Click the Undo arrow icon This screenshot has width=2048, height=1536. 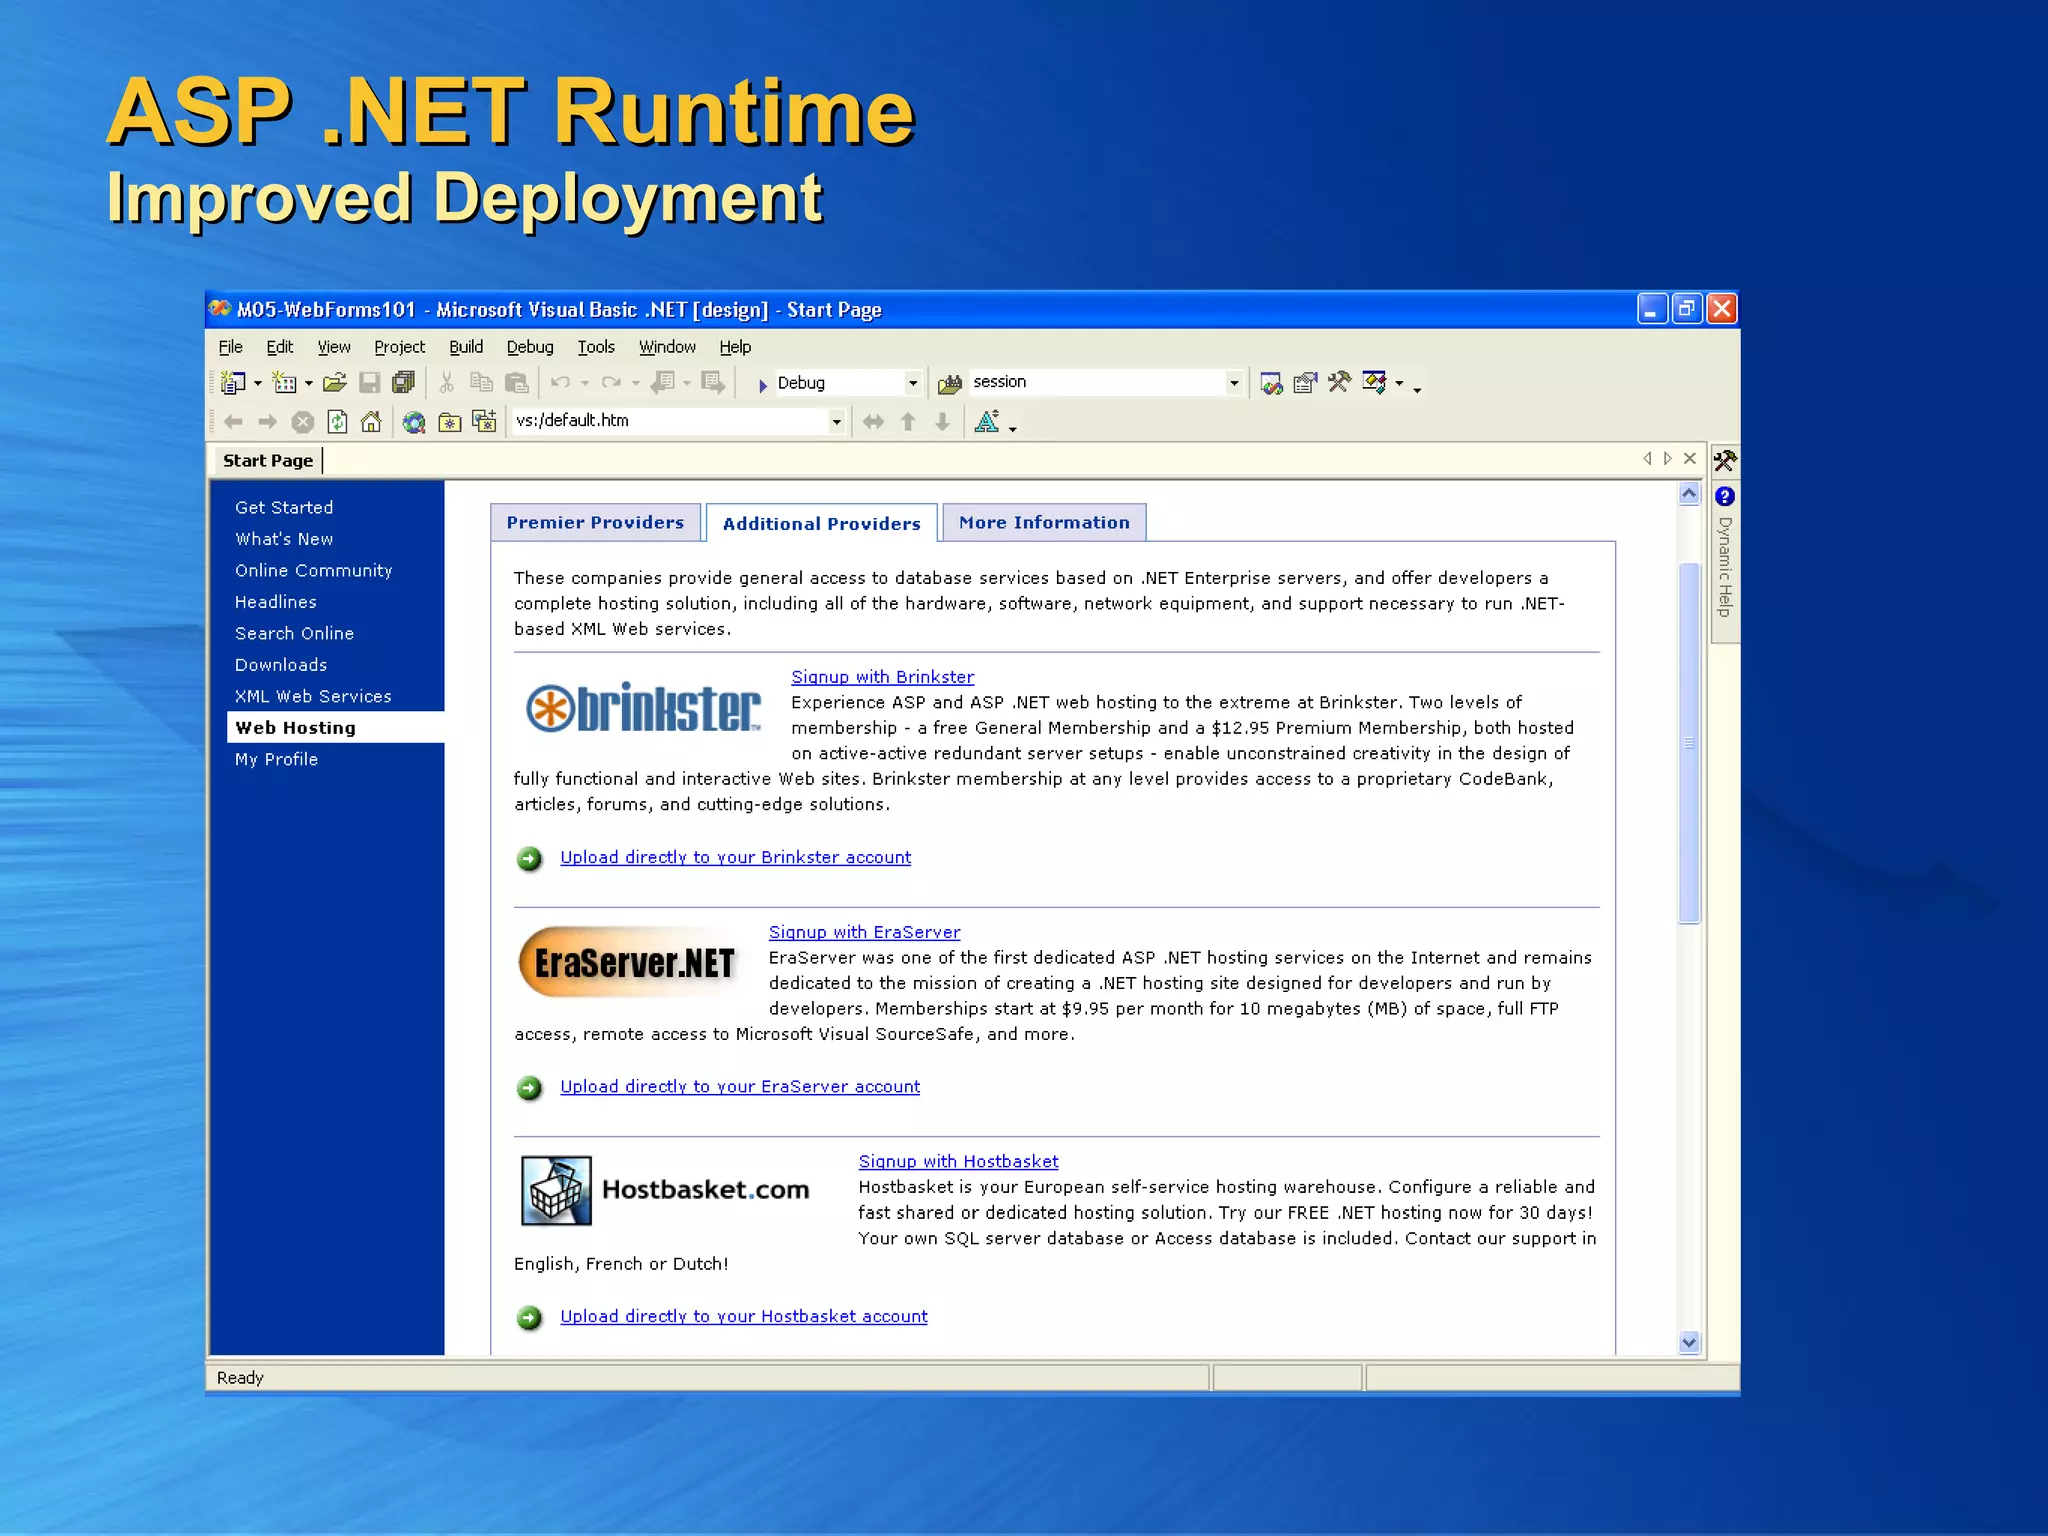[x=561, y=383]
